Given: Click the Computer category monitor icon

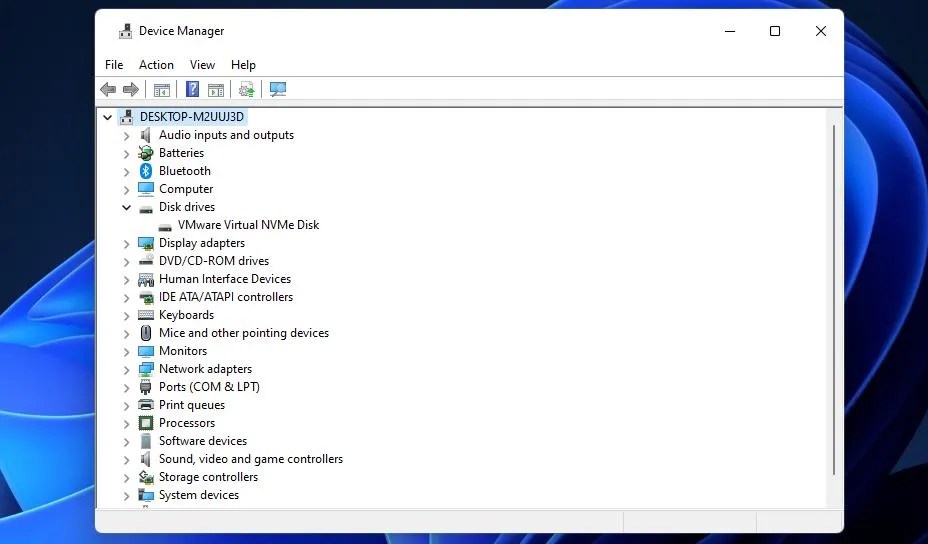Looking at the screenshot, I should [146, 189].
